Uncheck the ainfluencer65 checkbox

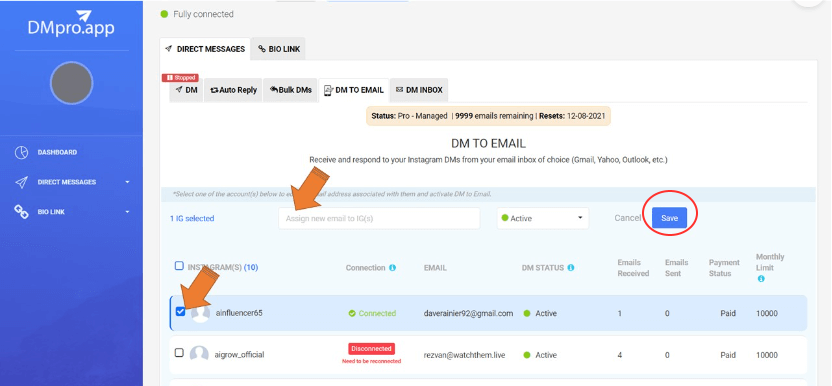(x=180, y=312)
